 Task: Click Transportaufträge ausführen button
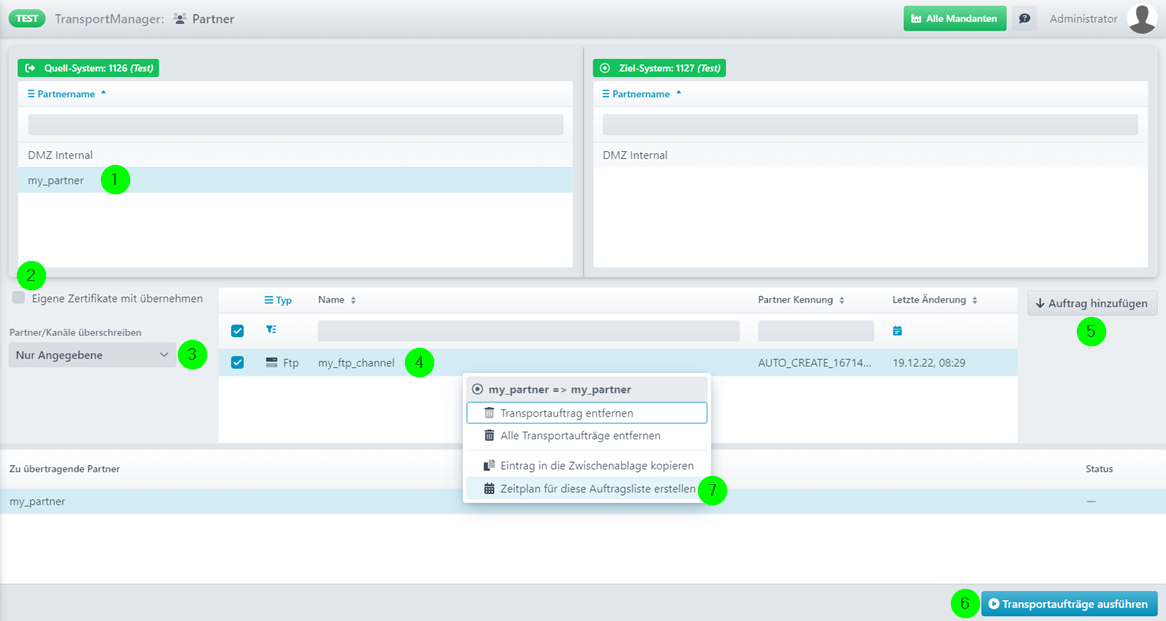(x=1069, y=604)
